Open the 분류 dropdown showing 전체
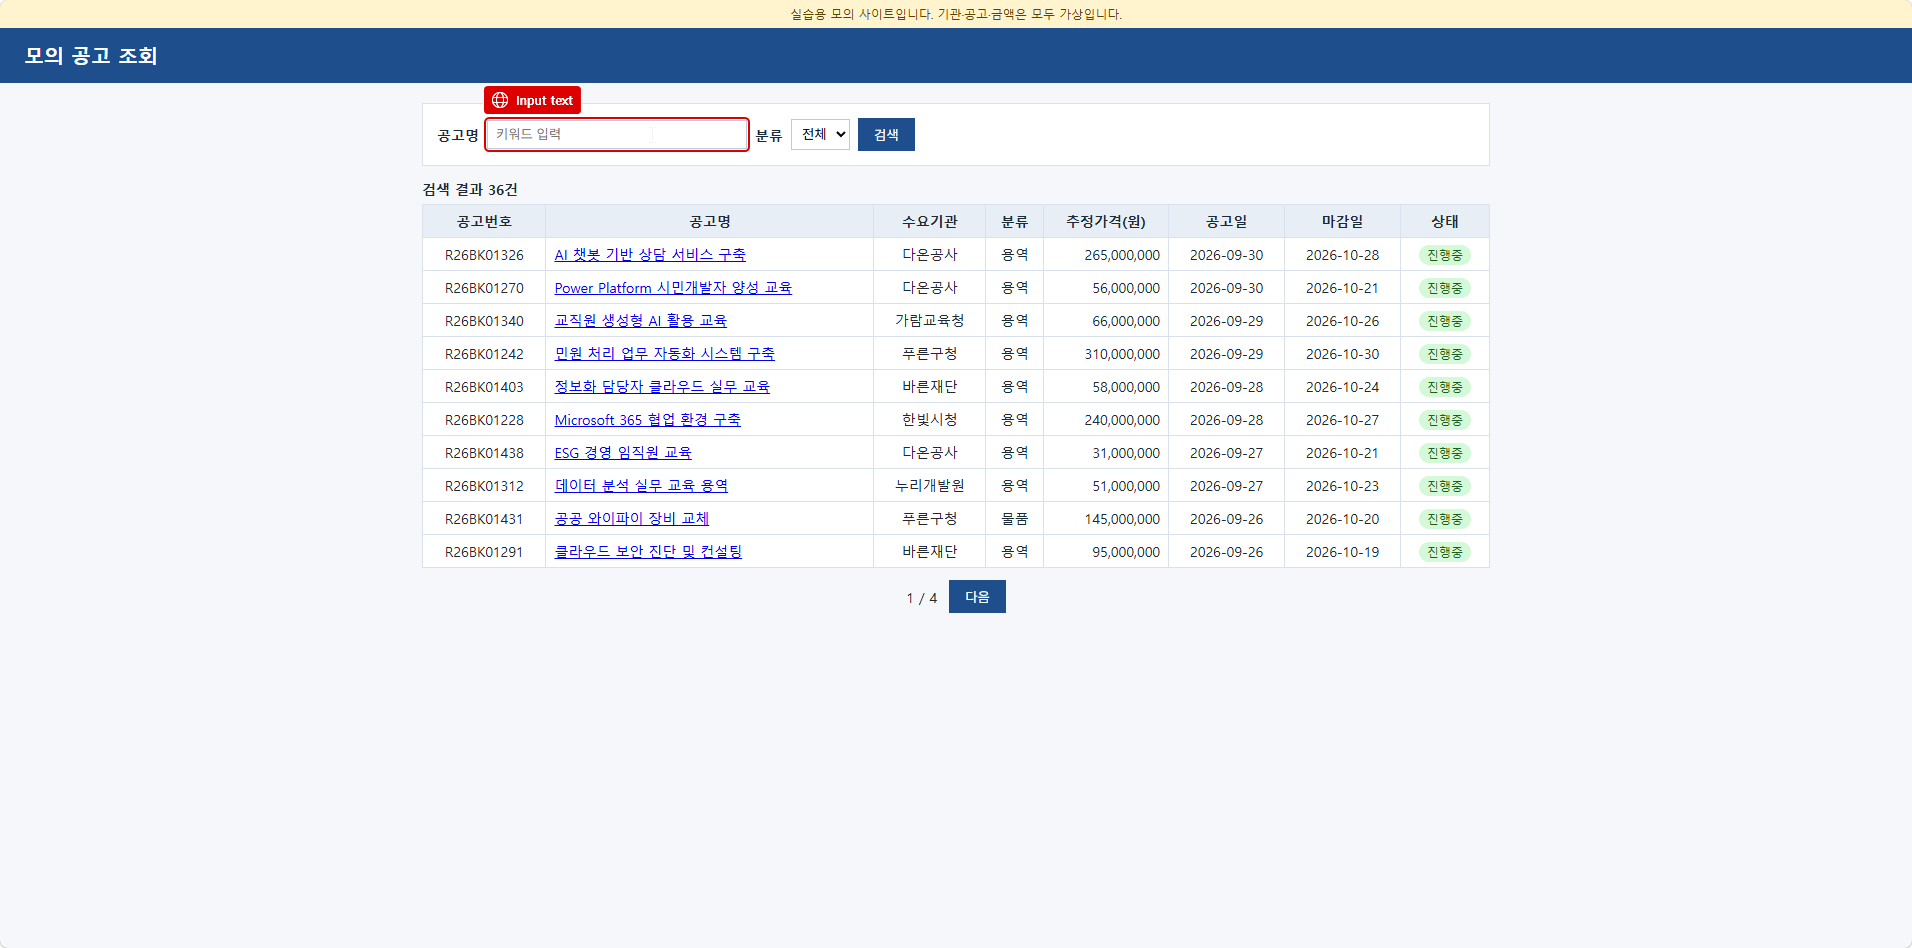 point(820,134)
